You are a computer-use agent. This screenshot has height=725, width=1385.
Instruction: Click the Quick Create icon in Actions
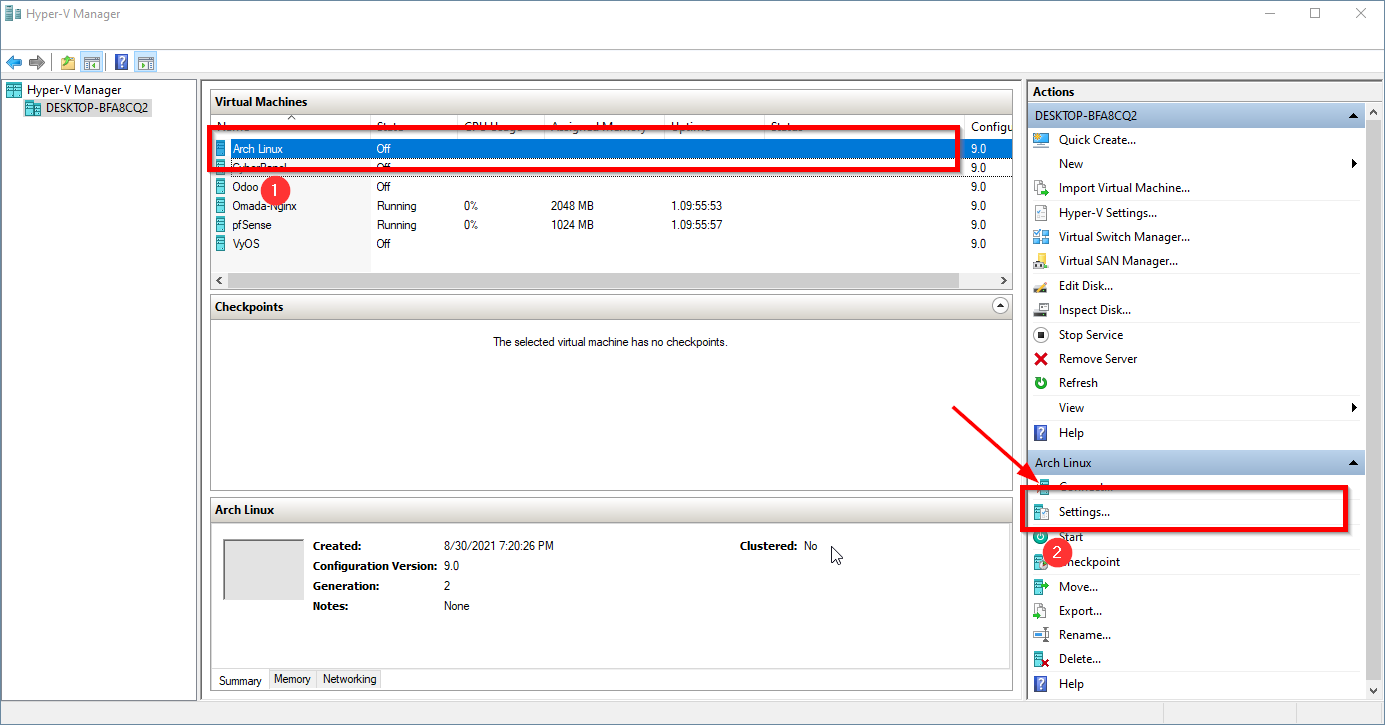point(1041,140)
